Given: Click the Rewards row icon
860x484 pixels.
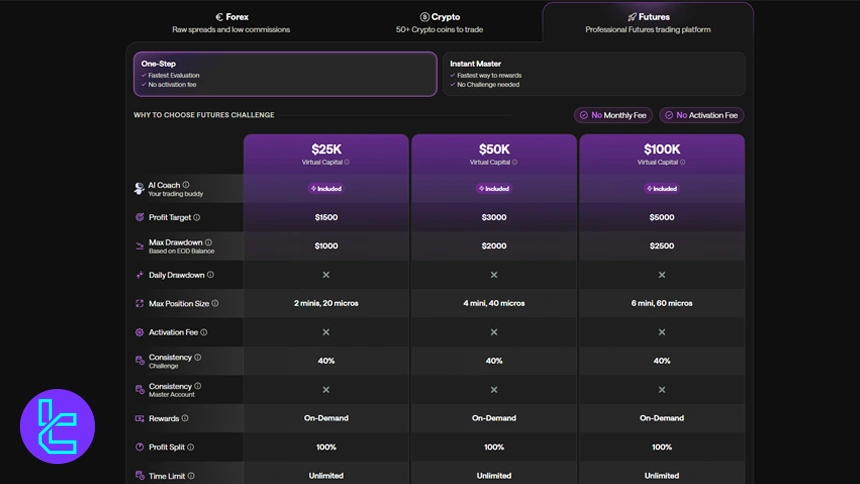Looking at the screenshot, I should [140, 418].
